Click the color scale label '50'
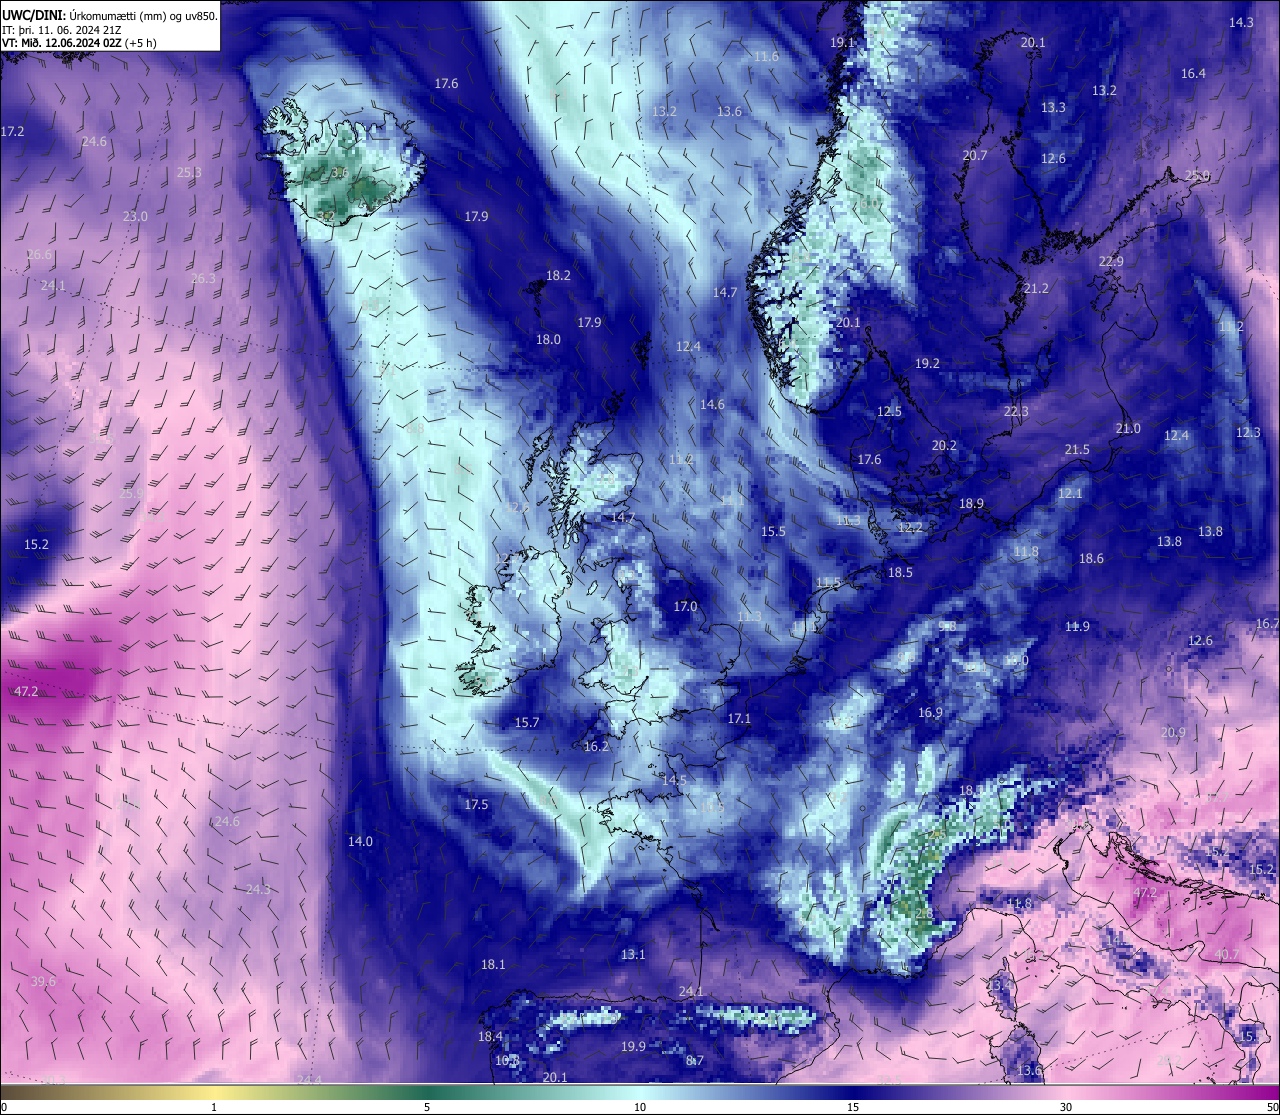The height and width of the screenshot is (1115, 1280). coord(1272,1107)
